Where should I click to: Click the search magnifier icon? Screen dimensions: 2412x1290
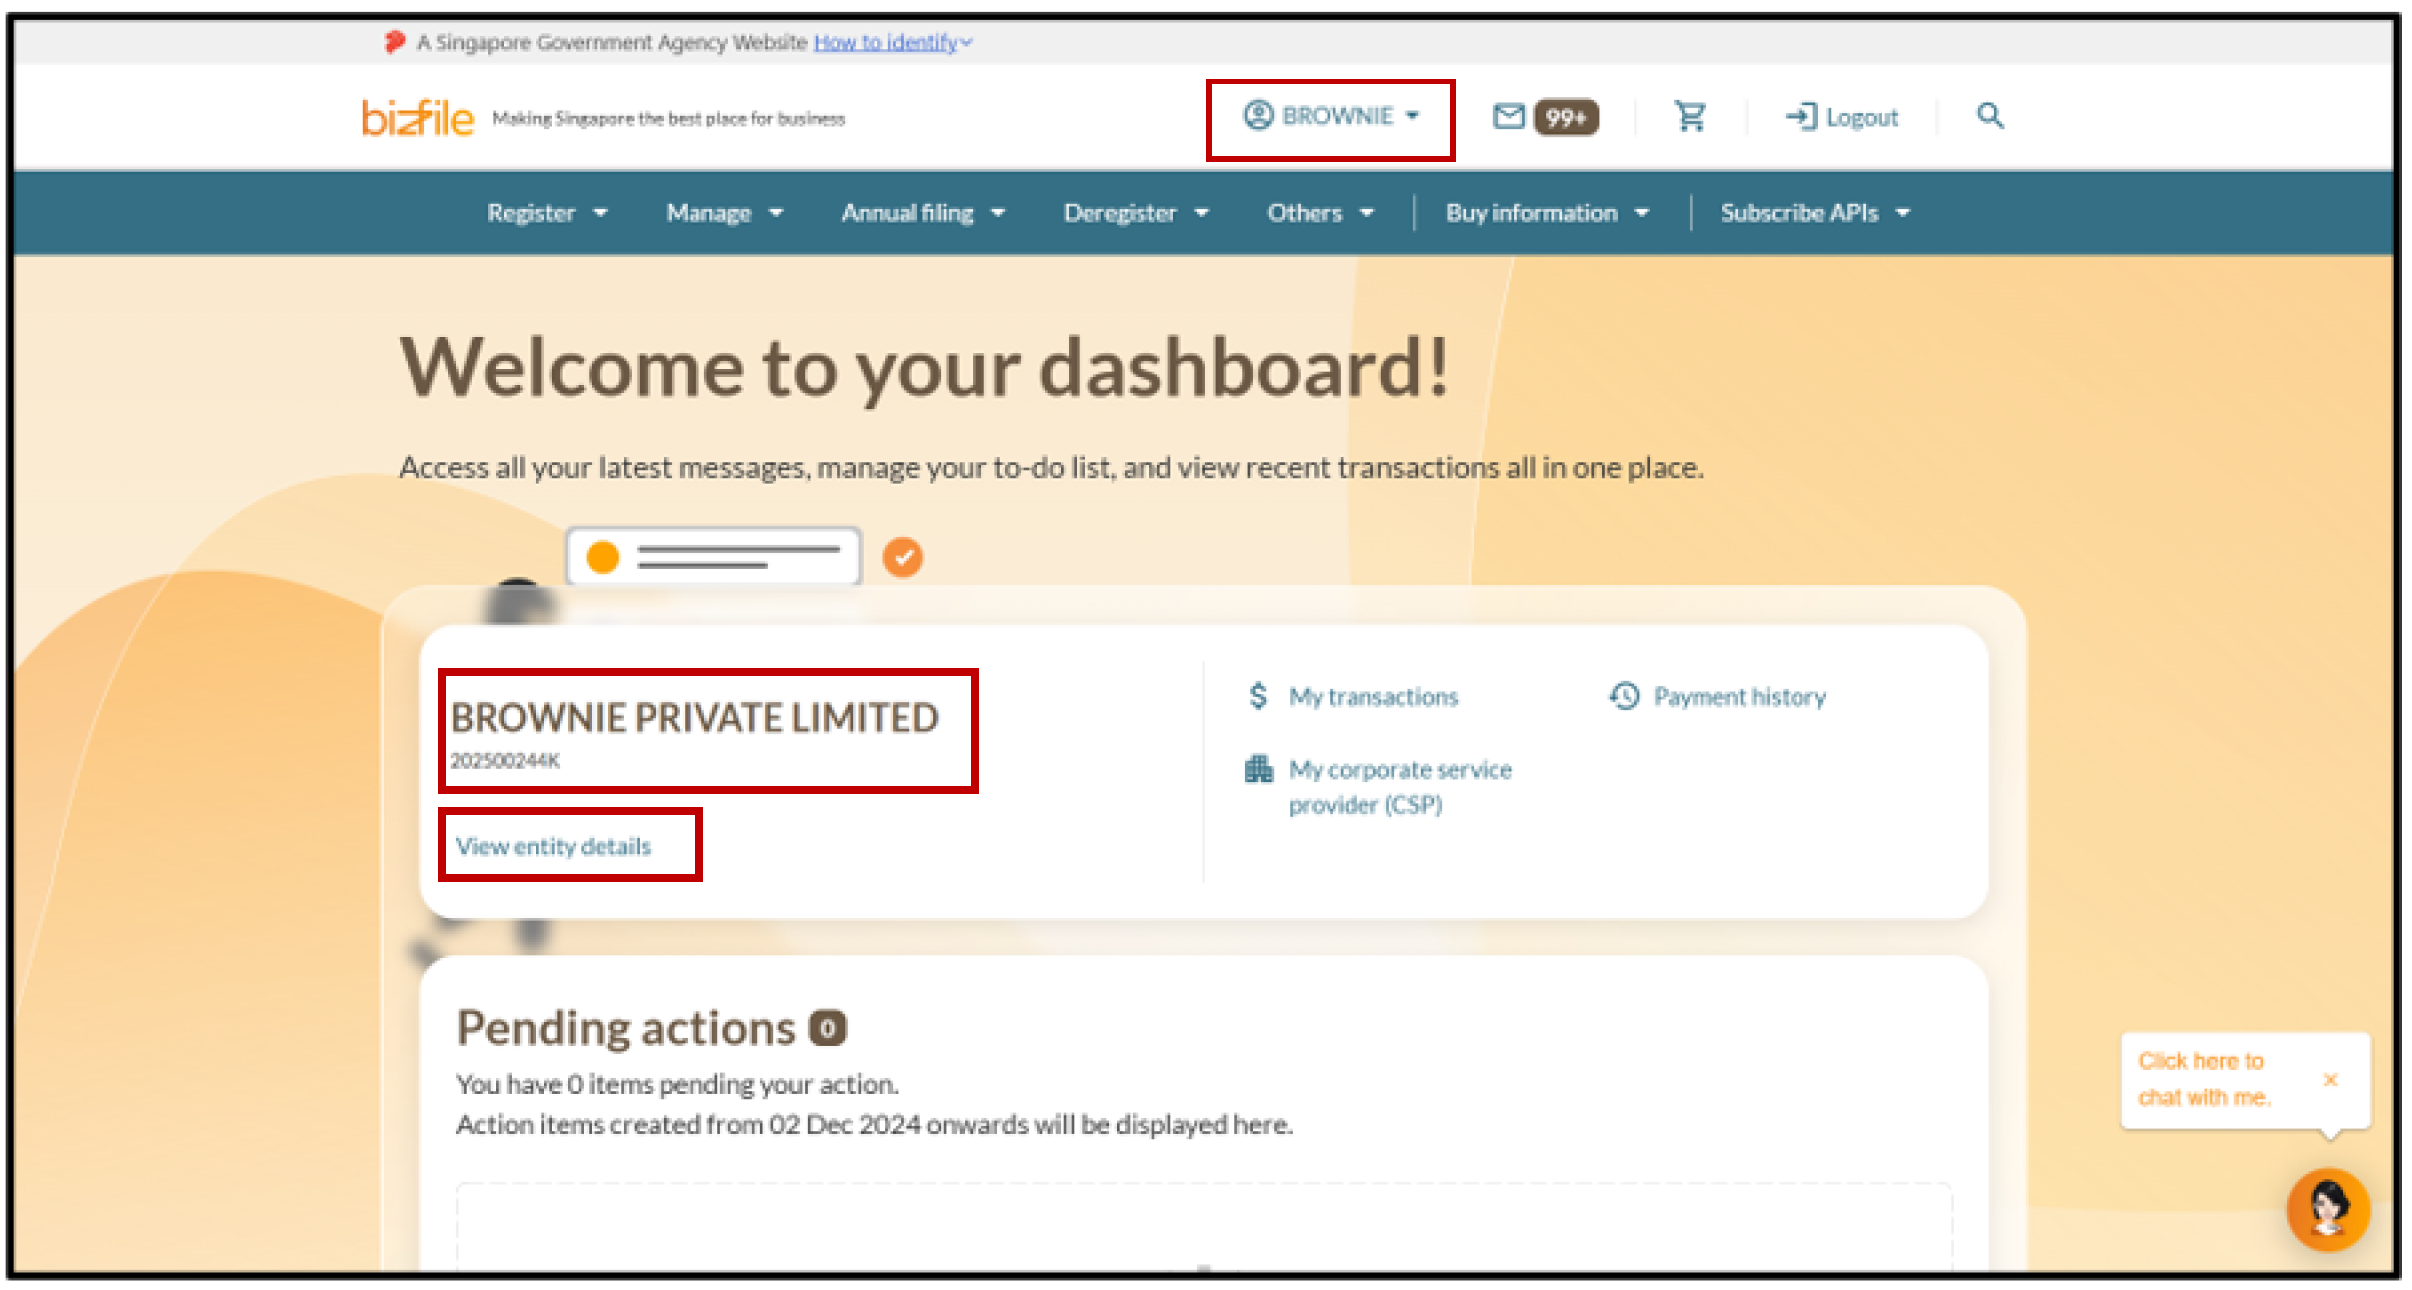pyautogui.click(x=1989, y=116)
